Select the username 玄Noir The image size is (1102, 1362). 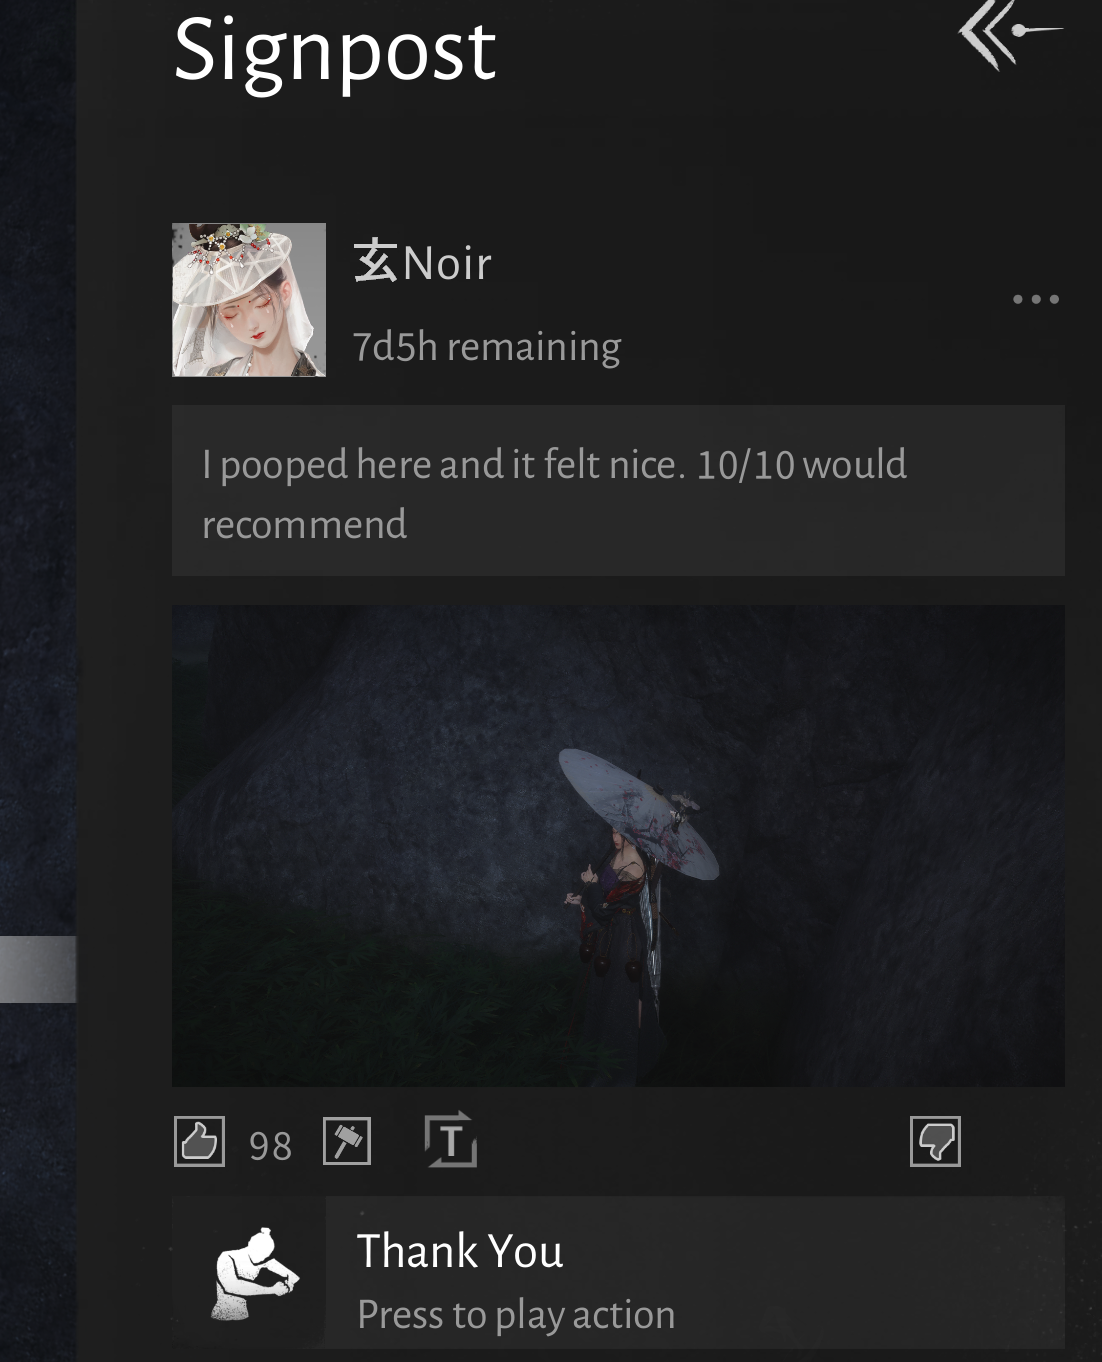[422, 263]
